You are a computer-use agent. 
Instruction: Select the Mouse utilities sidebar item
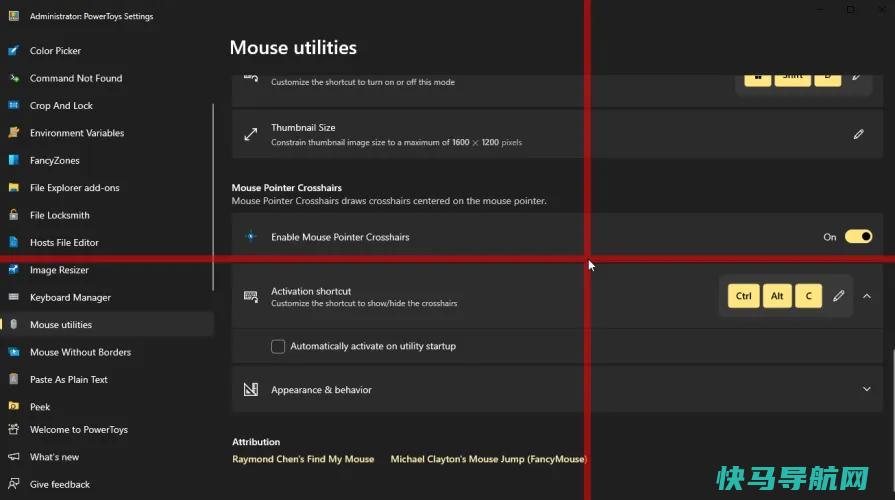pos(107,324)
